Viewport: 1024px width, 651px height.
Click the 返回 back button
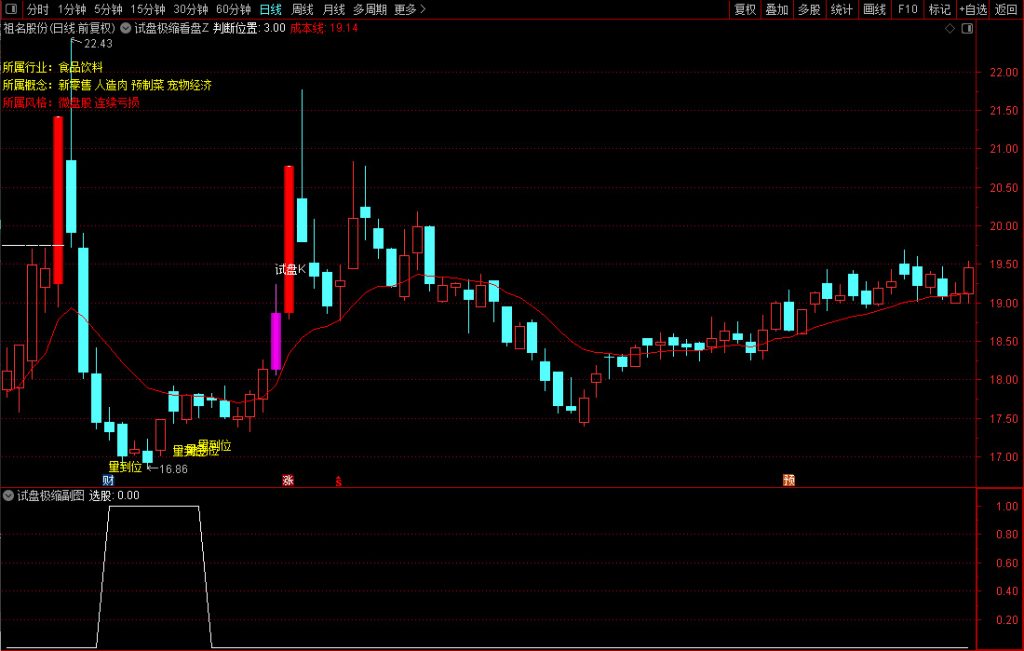1006,9
